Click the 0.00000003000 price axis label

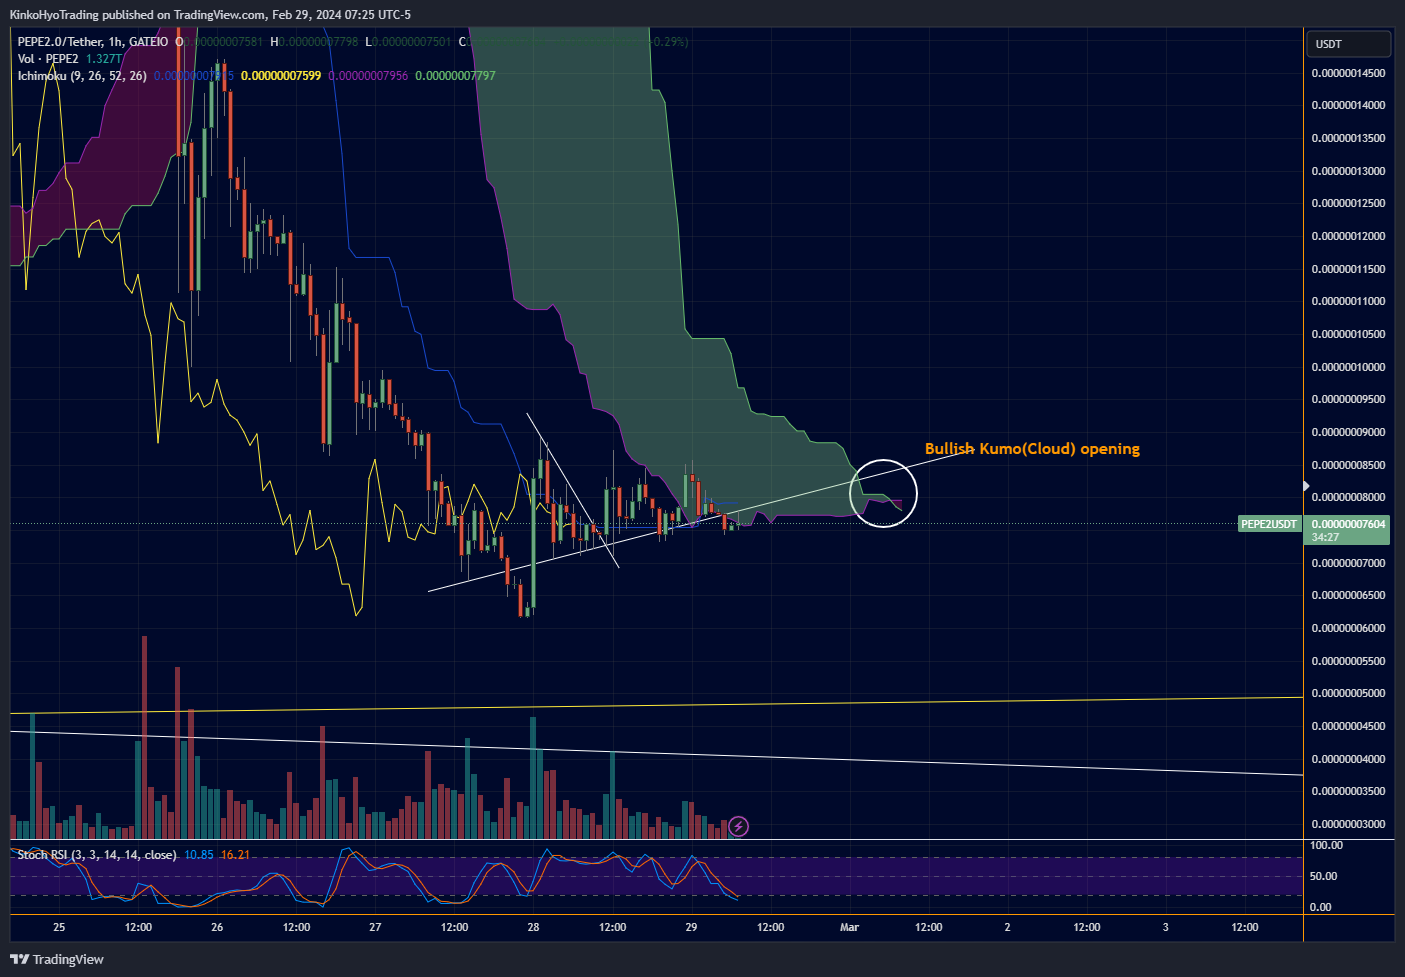1348,824
